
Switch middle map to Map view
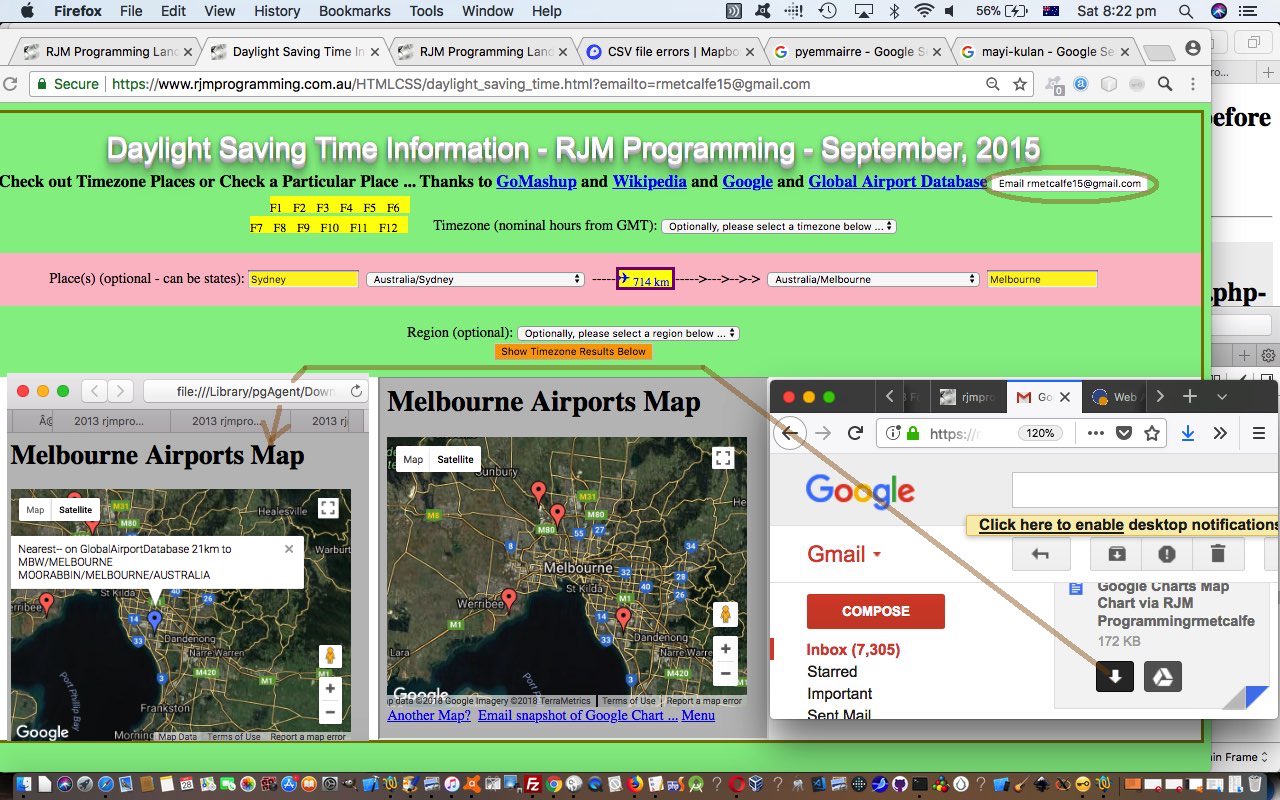point(413,459)
